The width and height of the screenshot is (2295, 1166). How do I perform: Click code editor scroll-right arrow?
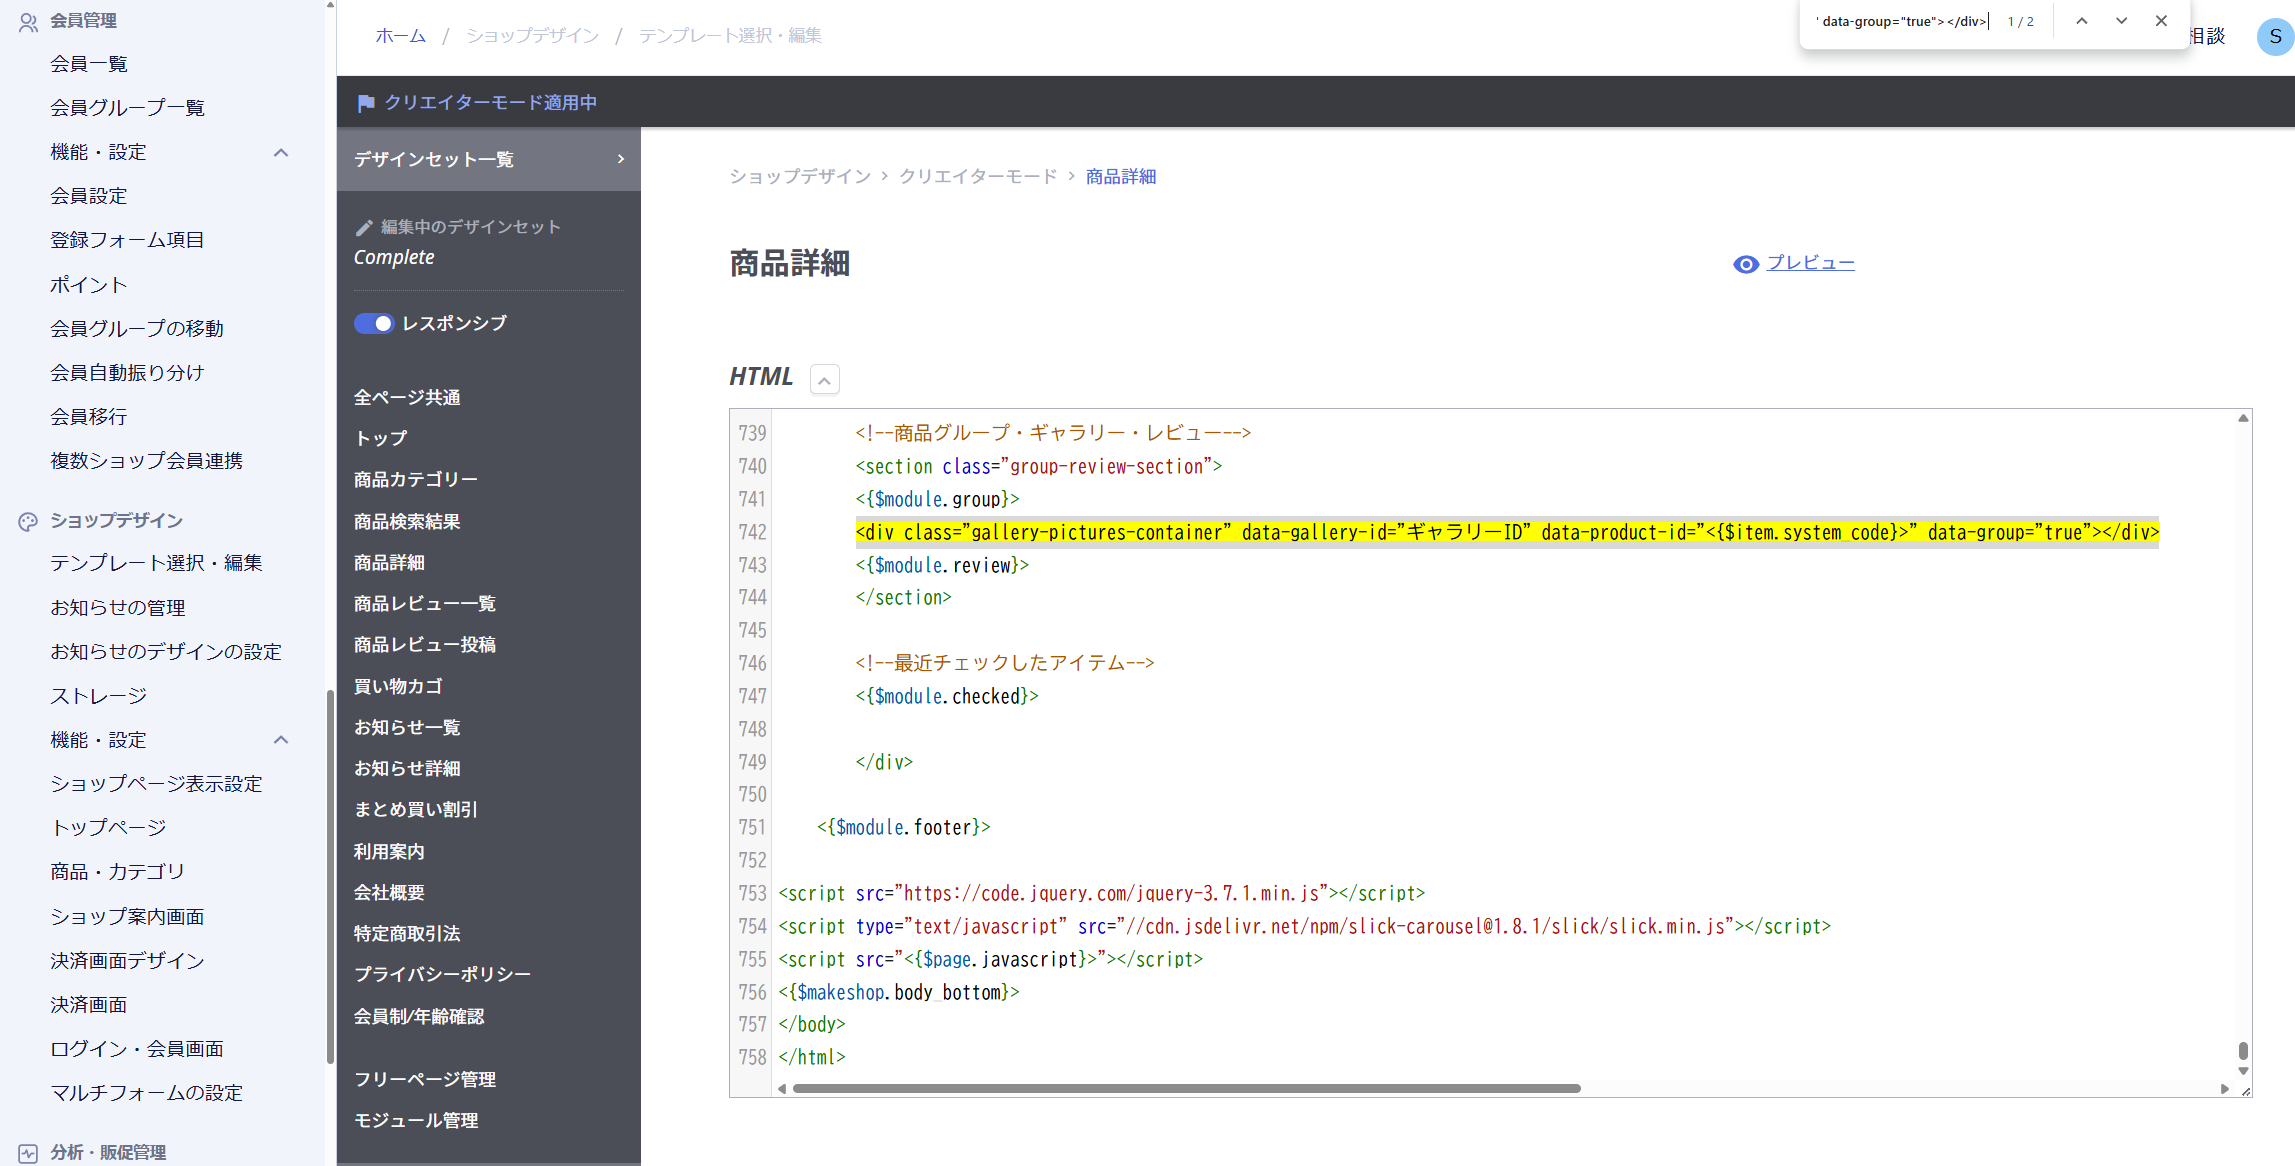2224,1089
